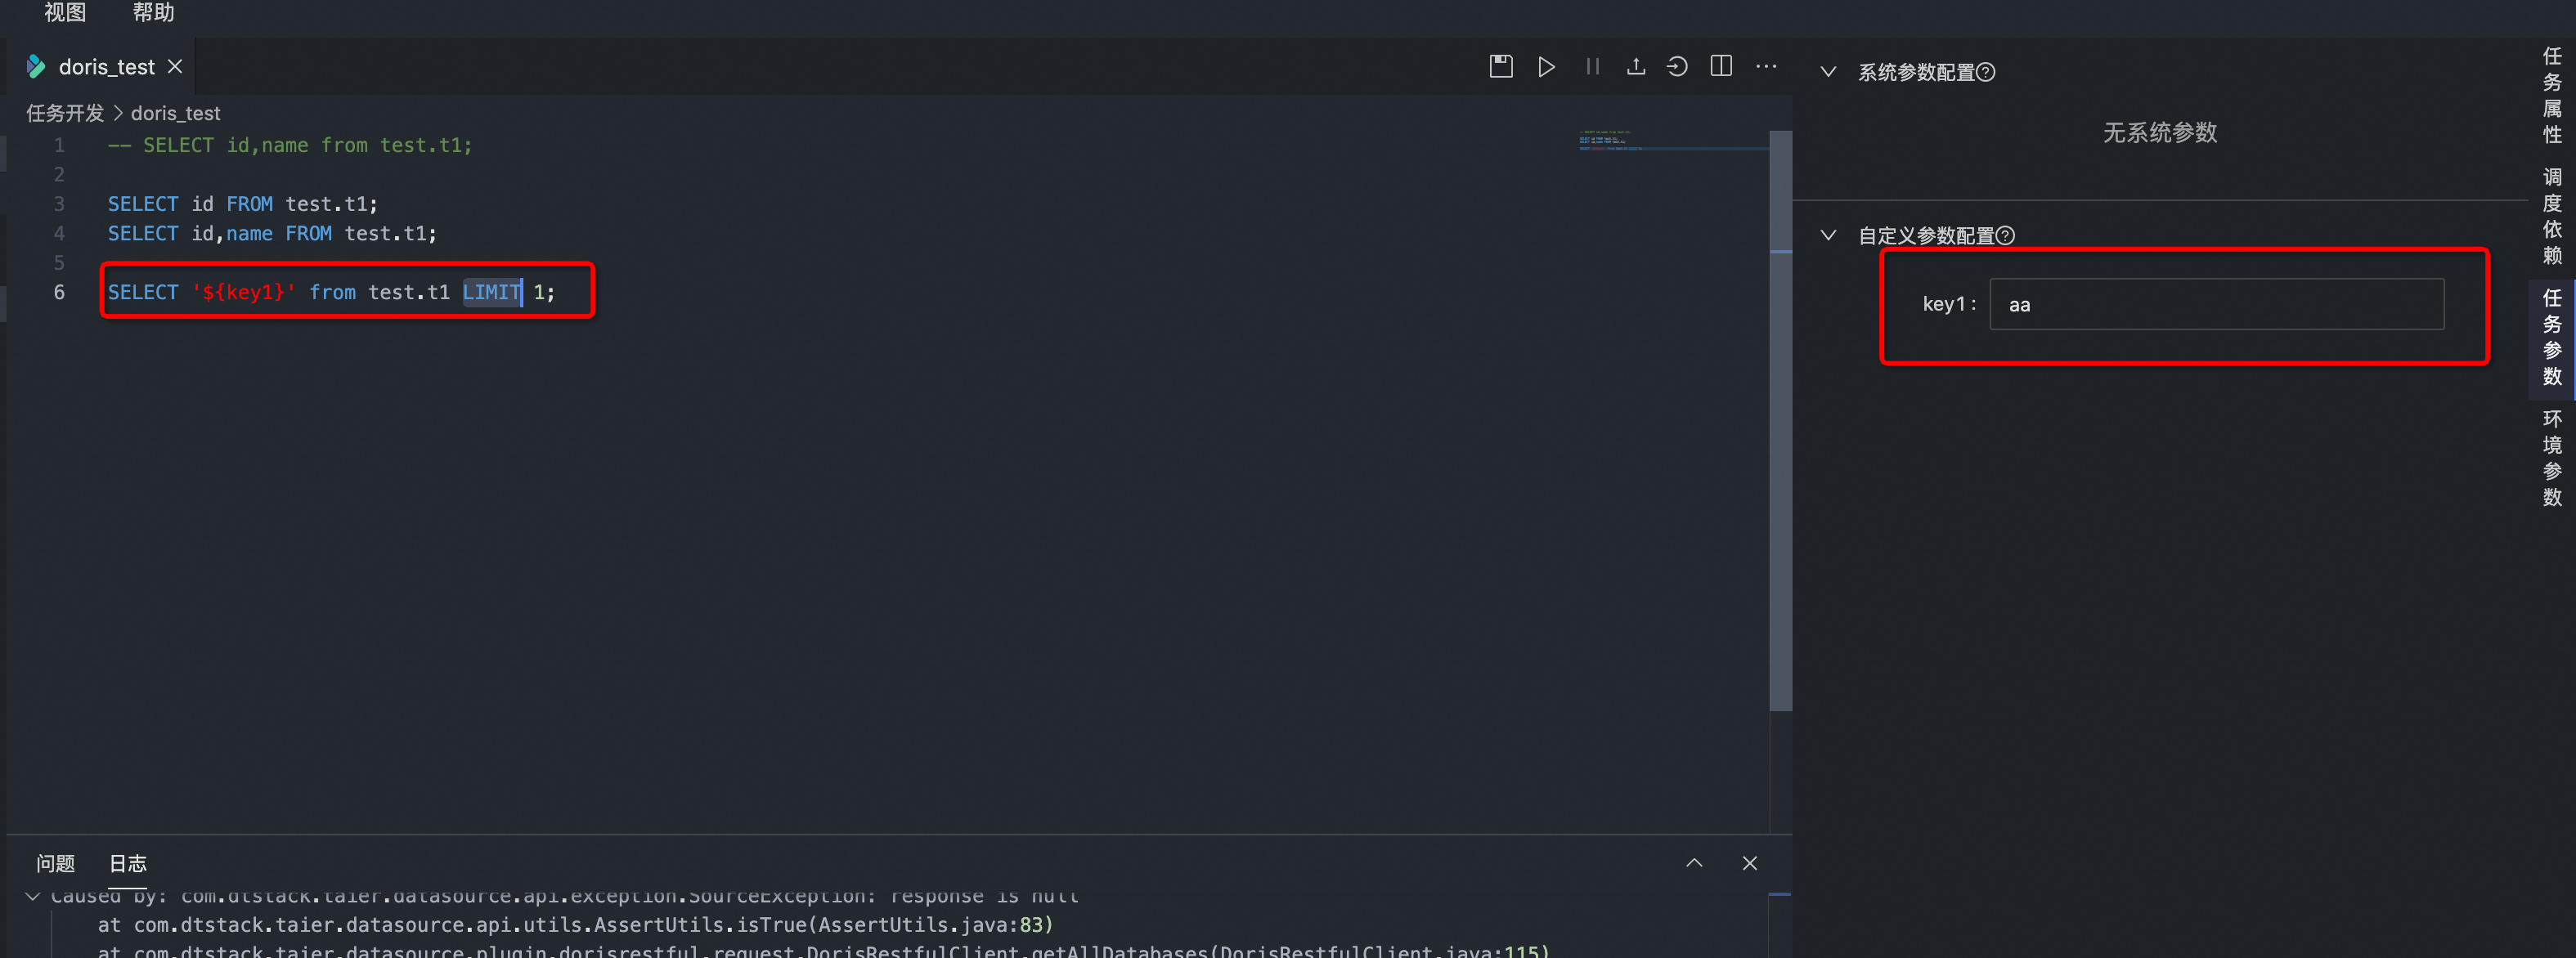This screenshot has height=958, width=2576.
Task: Submit the task for scheduling
Action: (x=1636, y=66)
